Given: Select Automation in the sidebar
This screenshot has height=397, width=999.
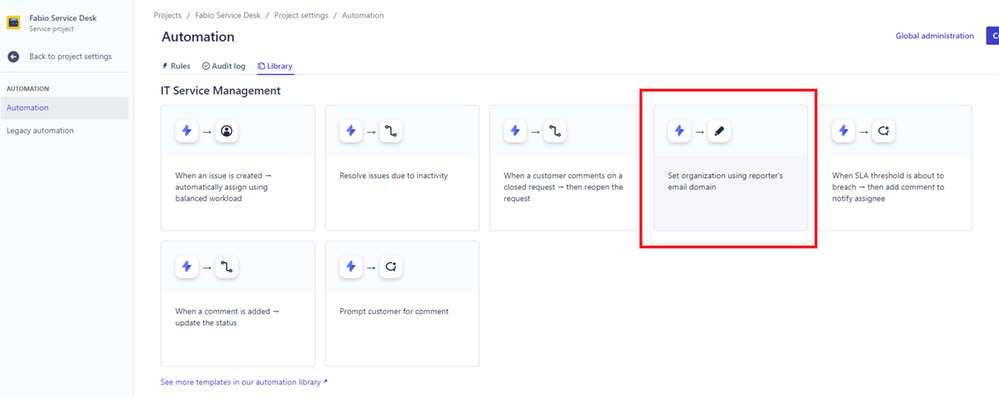Looking at the screenshot, I should pyautogui.click(x=64, y=108).
